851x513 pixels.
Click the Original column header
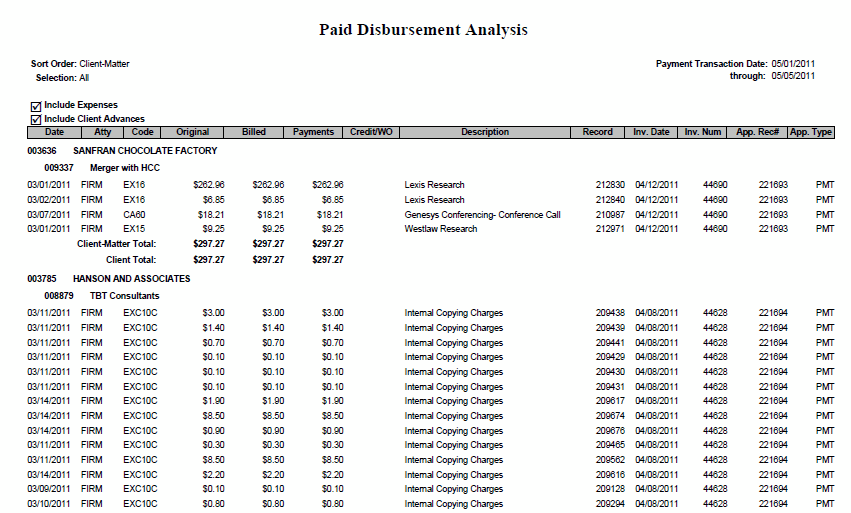click(x=193, y=132)
